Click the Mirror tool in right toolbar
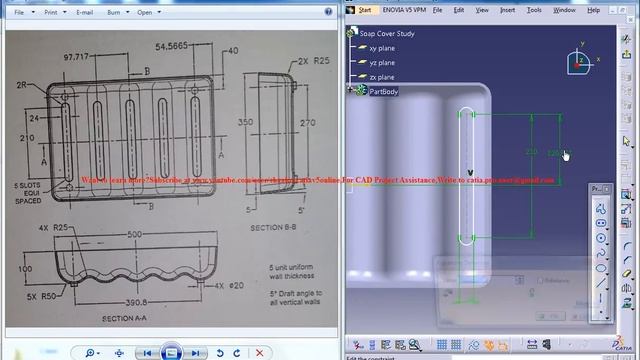 pos(627,288)
